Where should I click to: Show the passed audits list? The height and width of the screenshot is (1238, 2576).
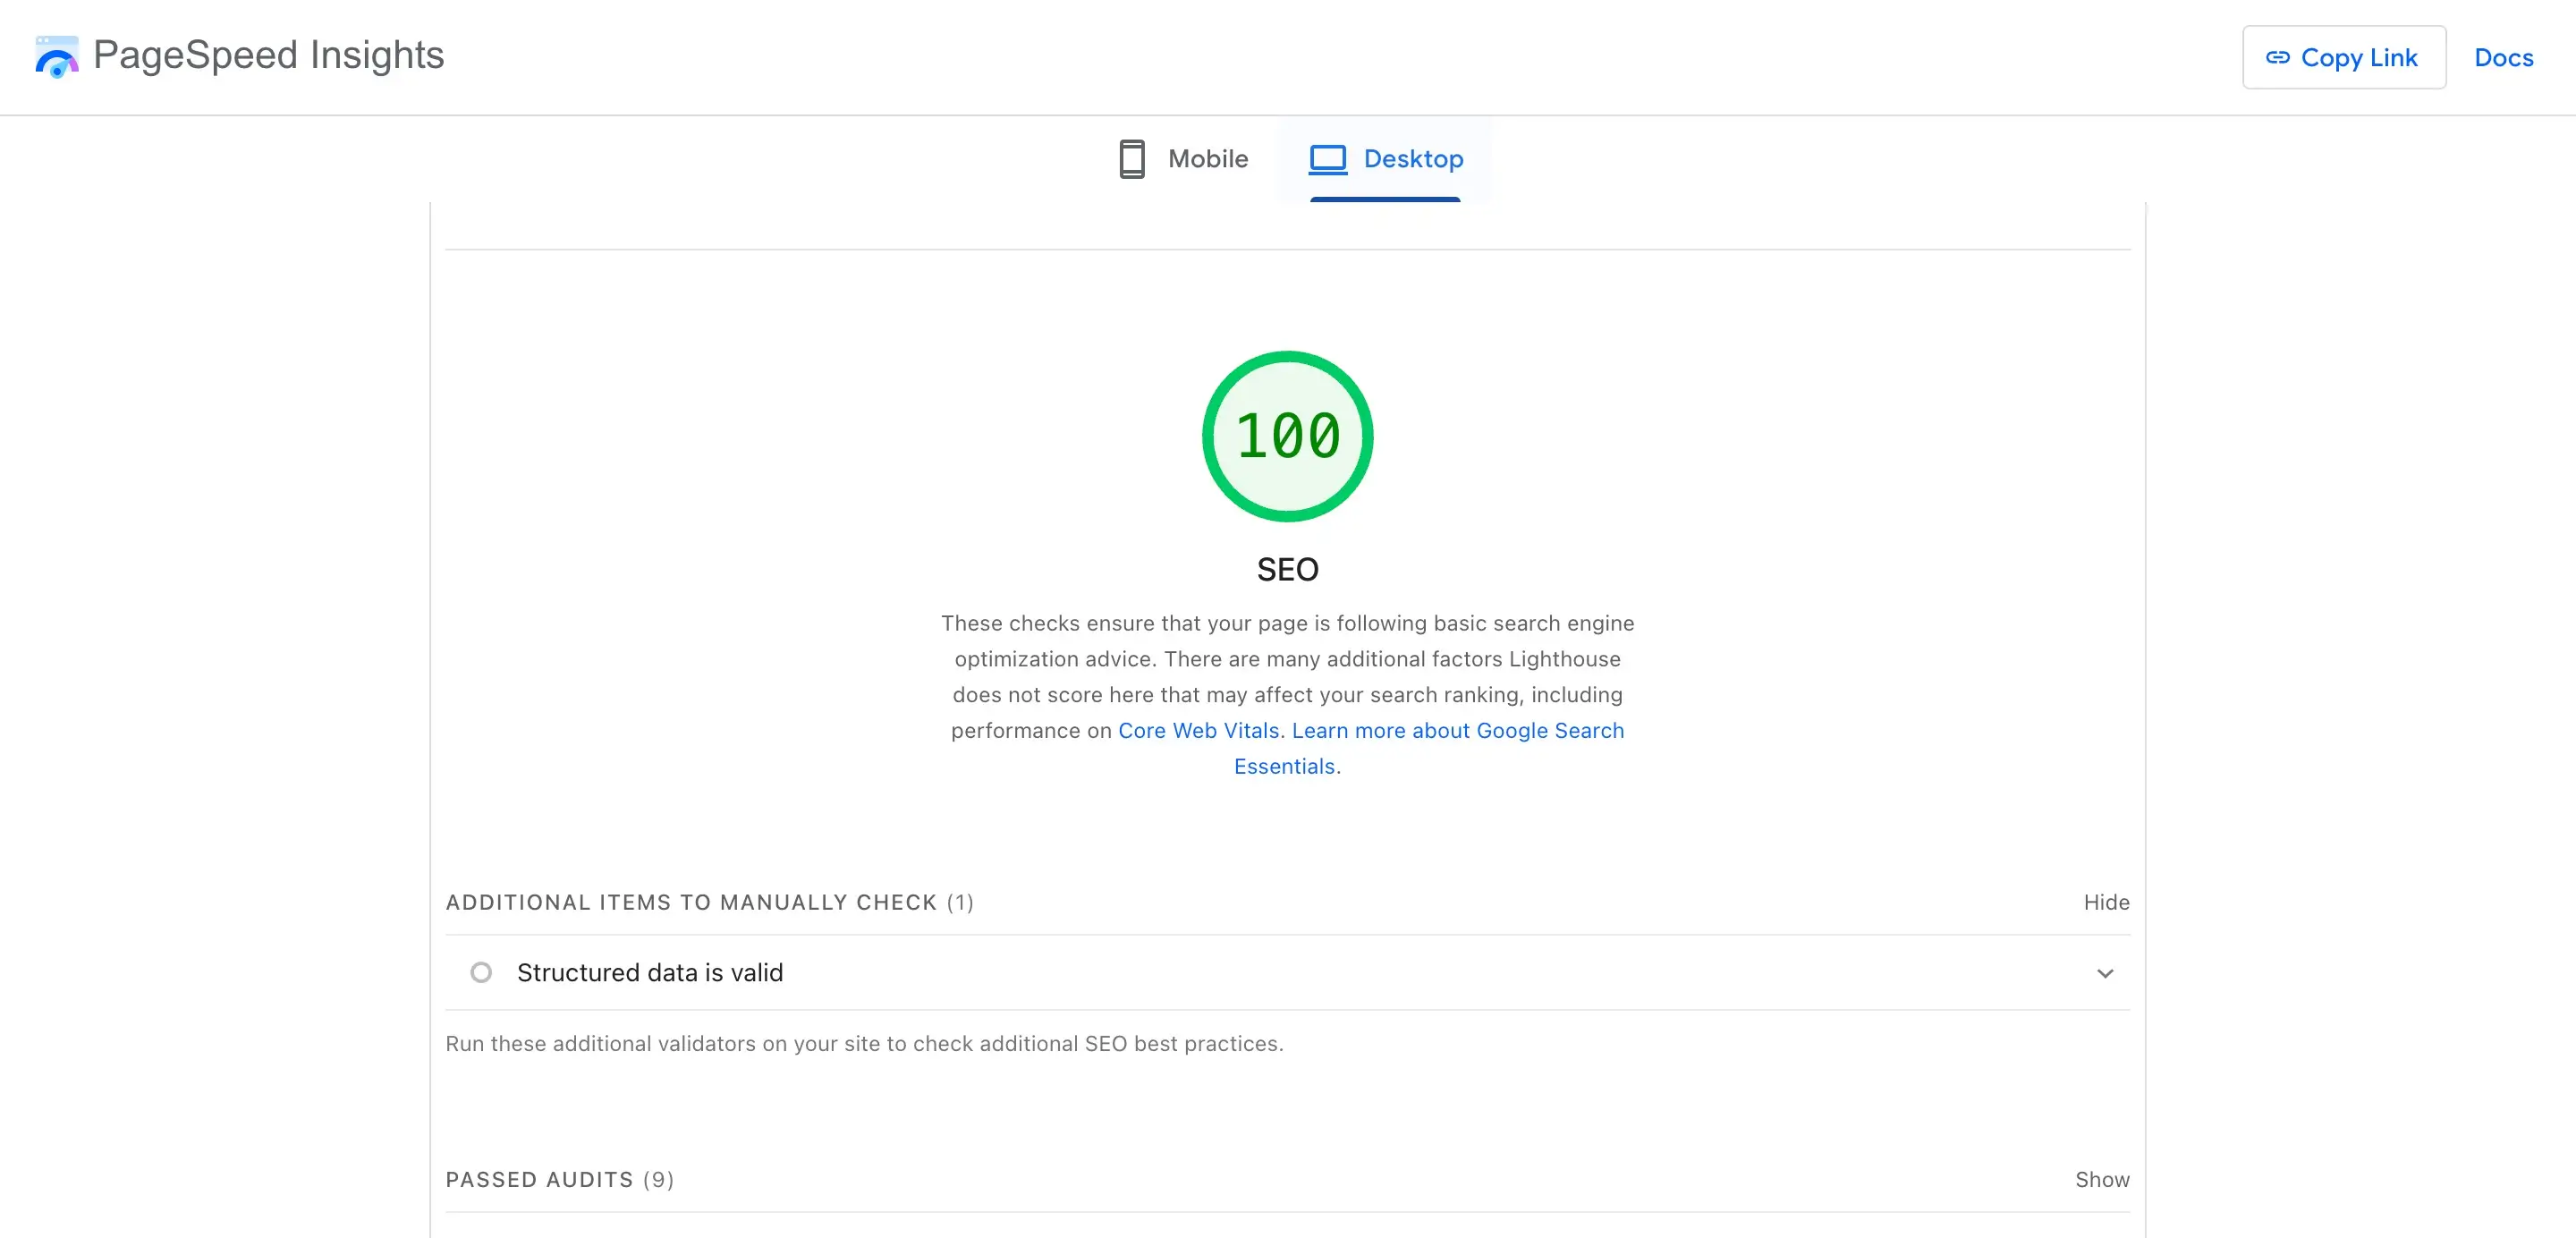(2102, 1180)
